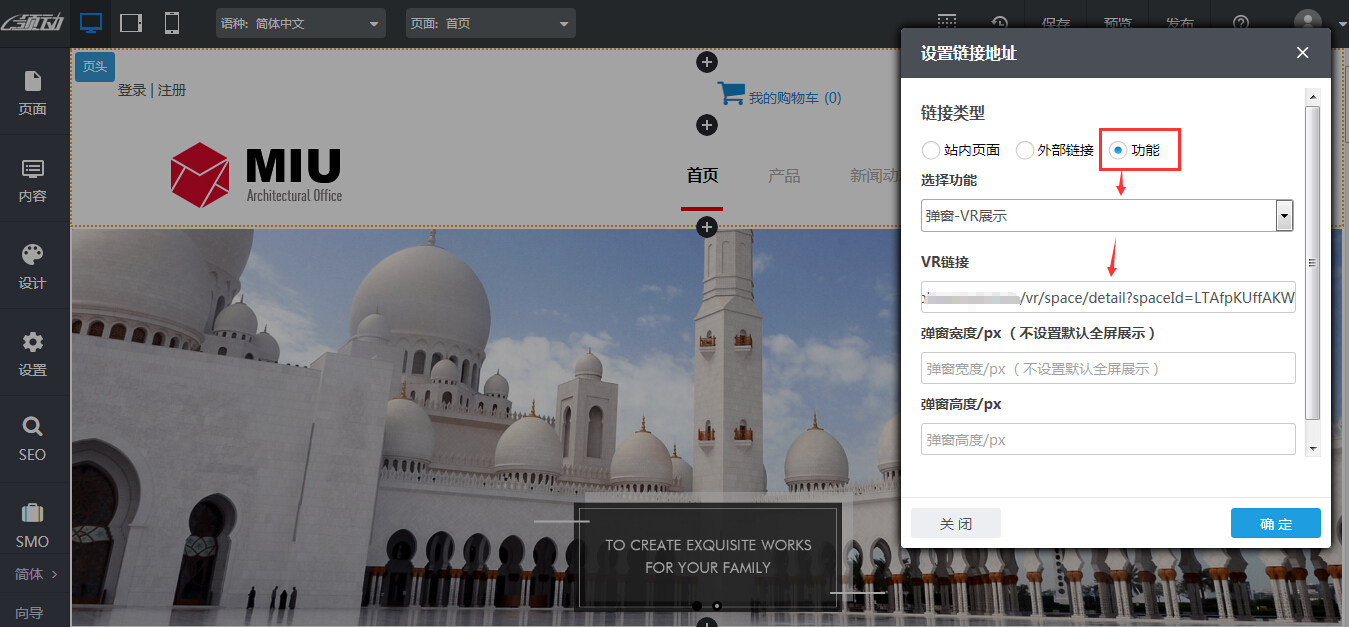Open the 内容 panel in sidebar

coord(33,180)
